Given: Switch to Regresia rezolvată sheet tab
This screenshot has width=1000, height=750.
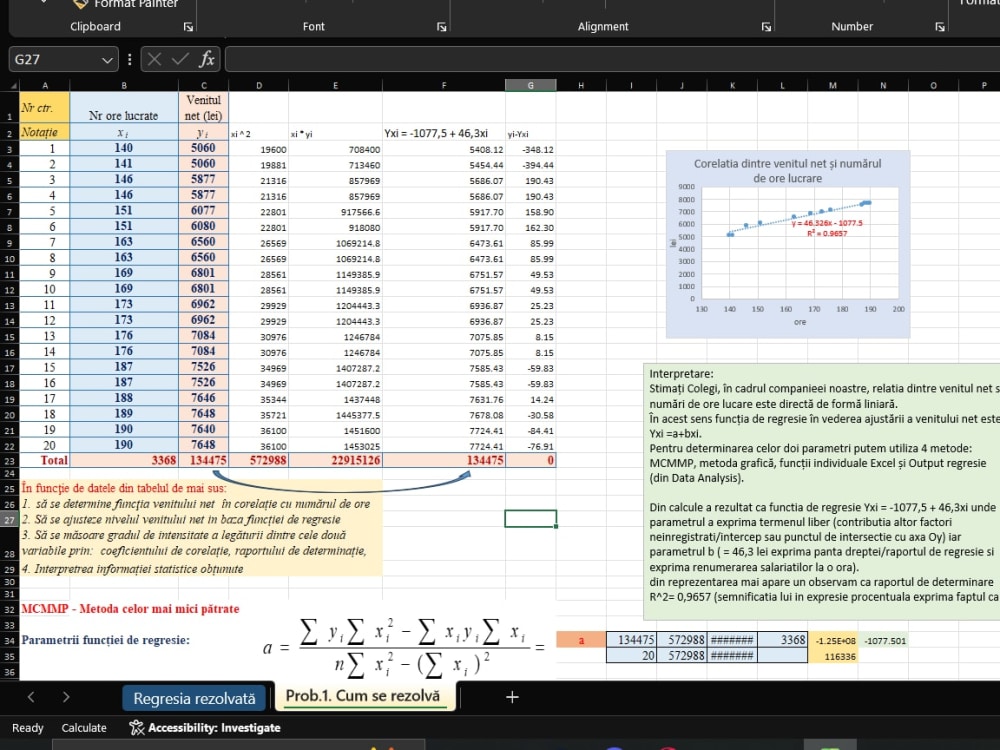Looking at the screenshot, I should 194,698.
